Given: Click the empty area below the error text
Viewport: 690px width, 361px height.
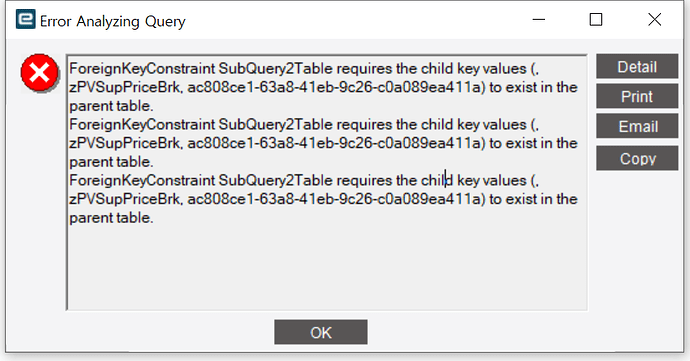Looking at the screenshot, I should point(327,267).
